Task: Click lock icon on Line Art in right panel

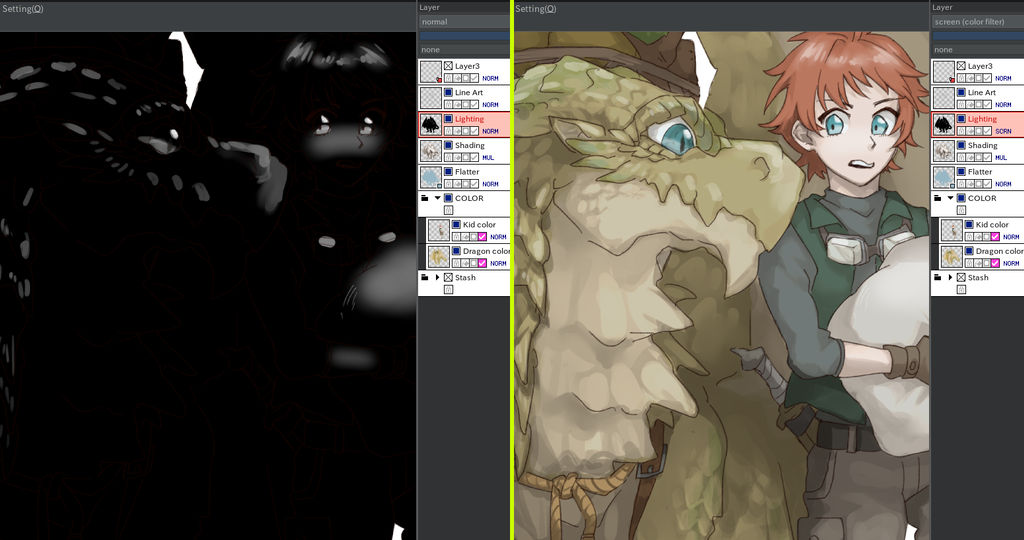Action: click(961, 104)
